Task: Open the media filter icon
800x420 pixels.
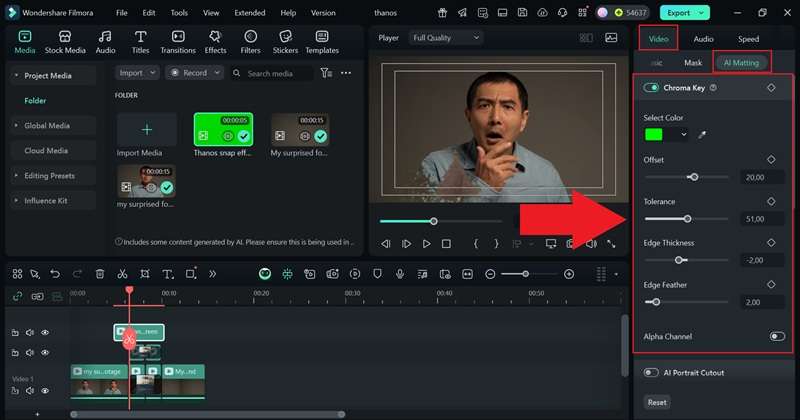Action: (x=326, y=73)
